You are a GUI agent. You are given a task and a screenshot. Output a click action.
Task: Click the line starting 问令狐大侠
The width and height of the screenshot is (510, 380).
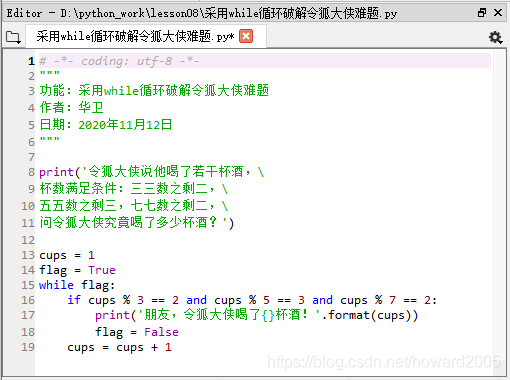tap(137, 222)
